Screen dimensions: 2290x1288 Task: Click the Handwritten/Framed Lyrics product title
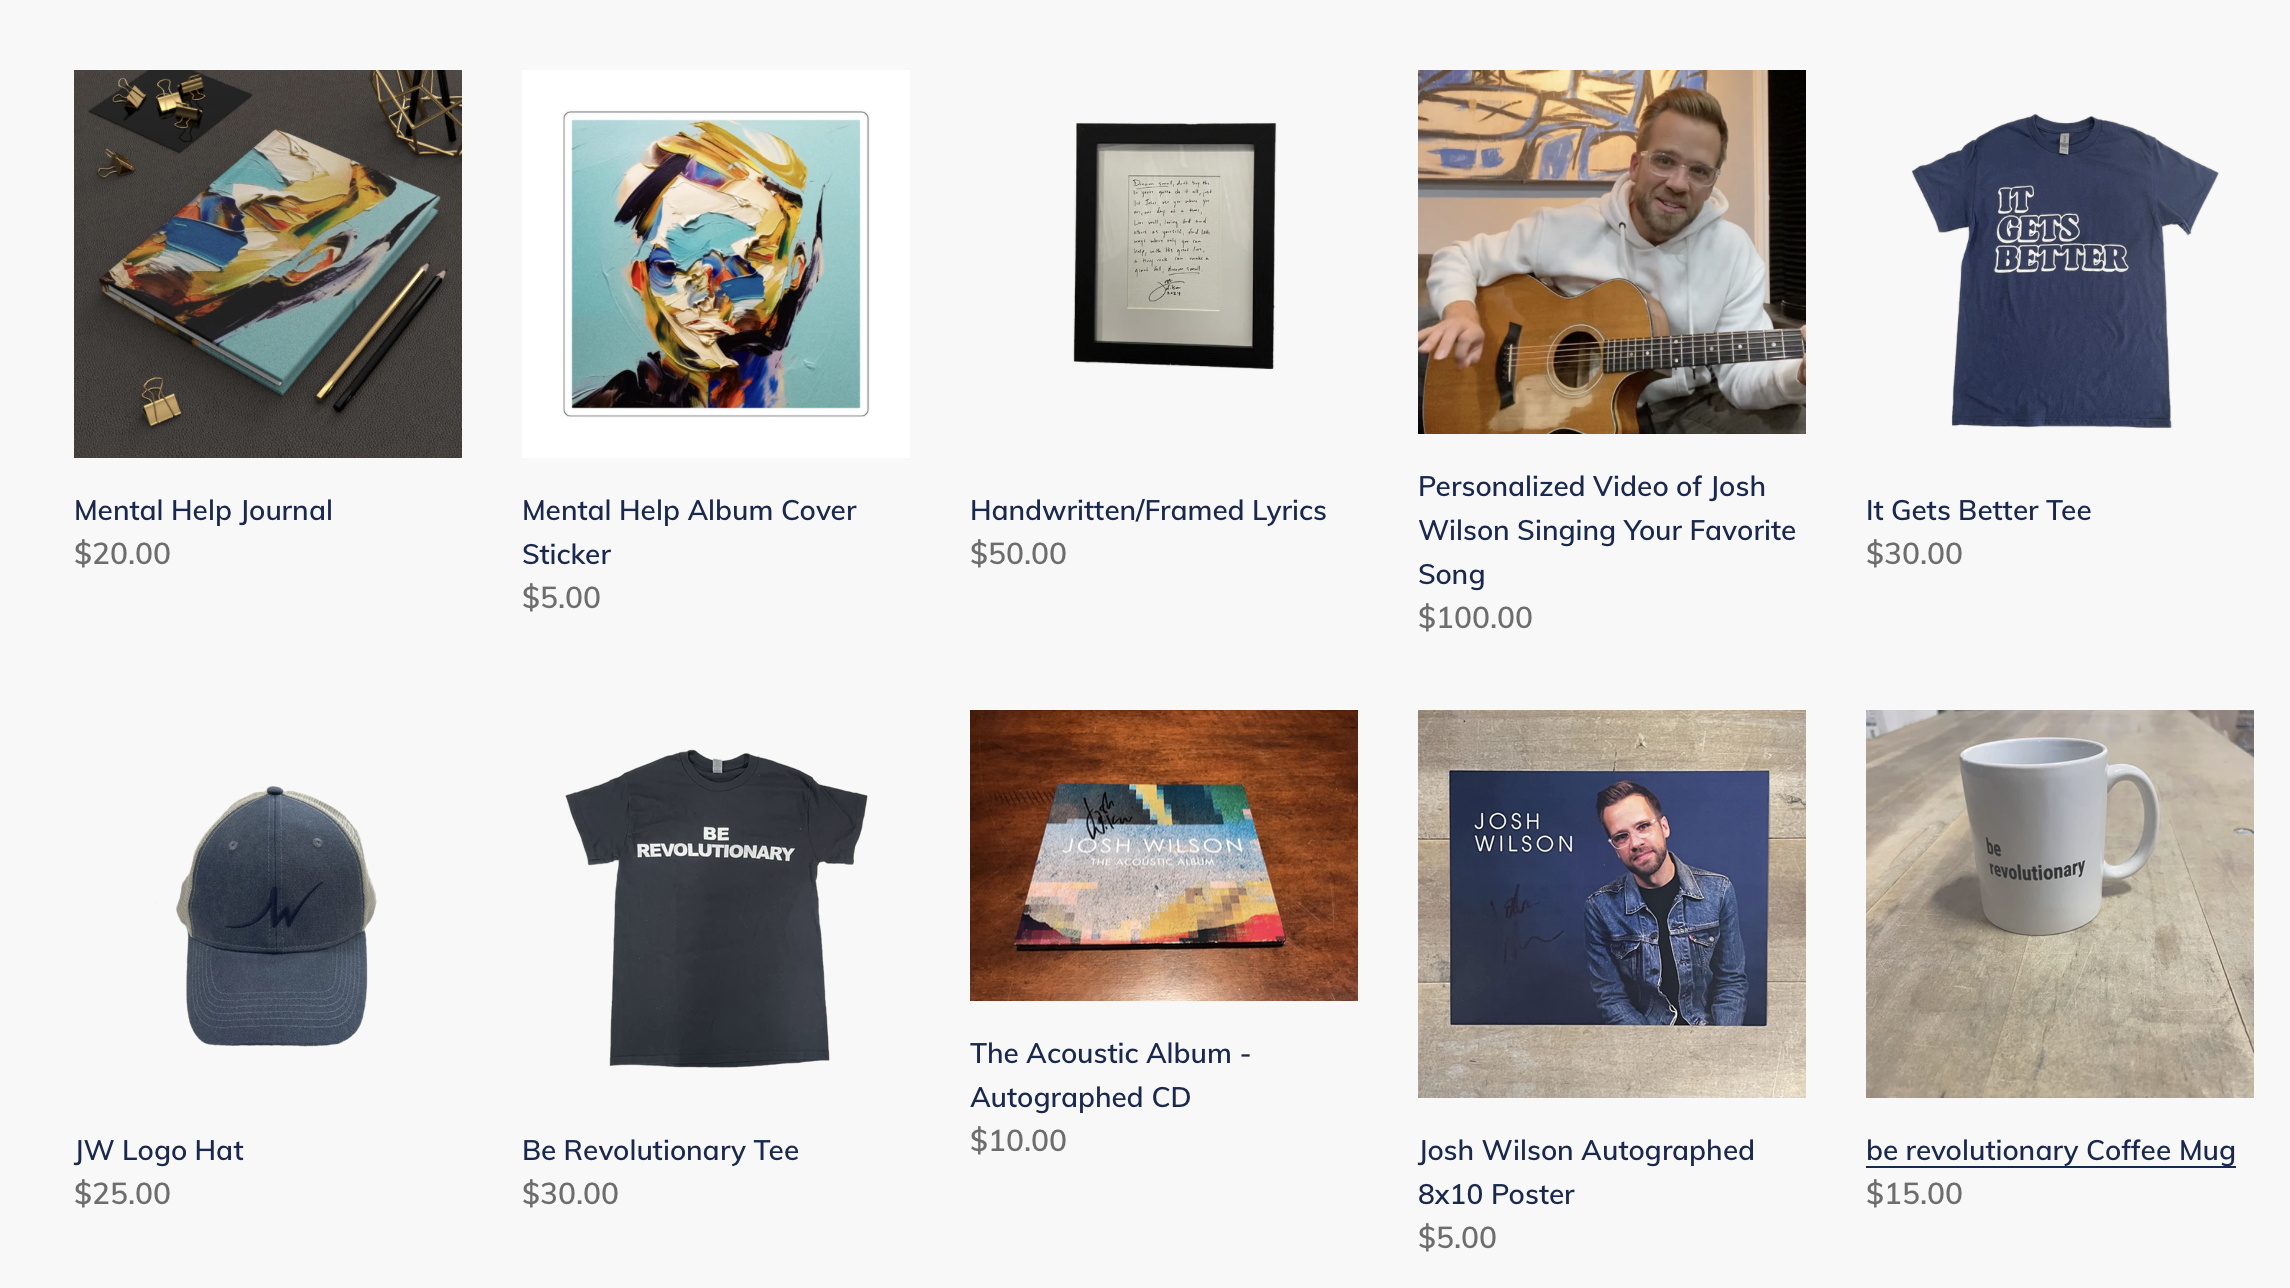[x=1148, y=510]
